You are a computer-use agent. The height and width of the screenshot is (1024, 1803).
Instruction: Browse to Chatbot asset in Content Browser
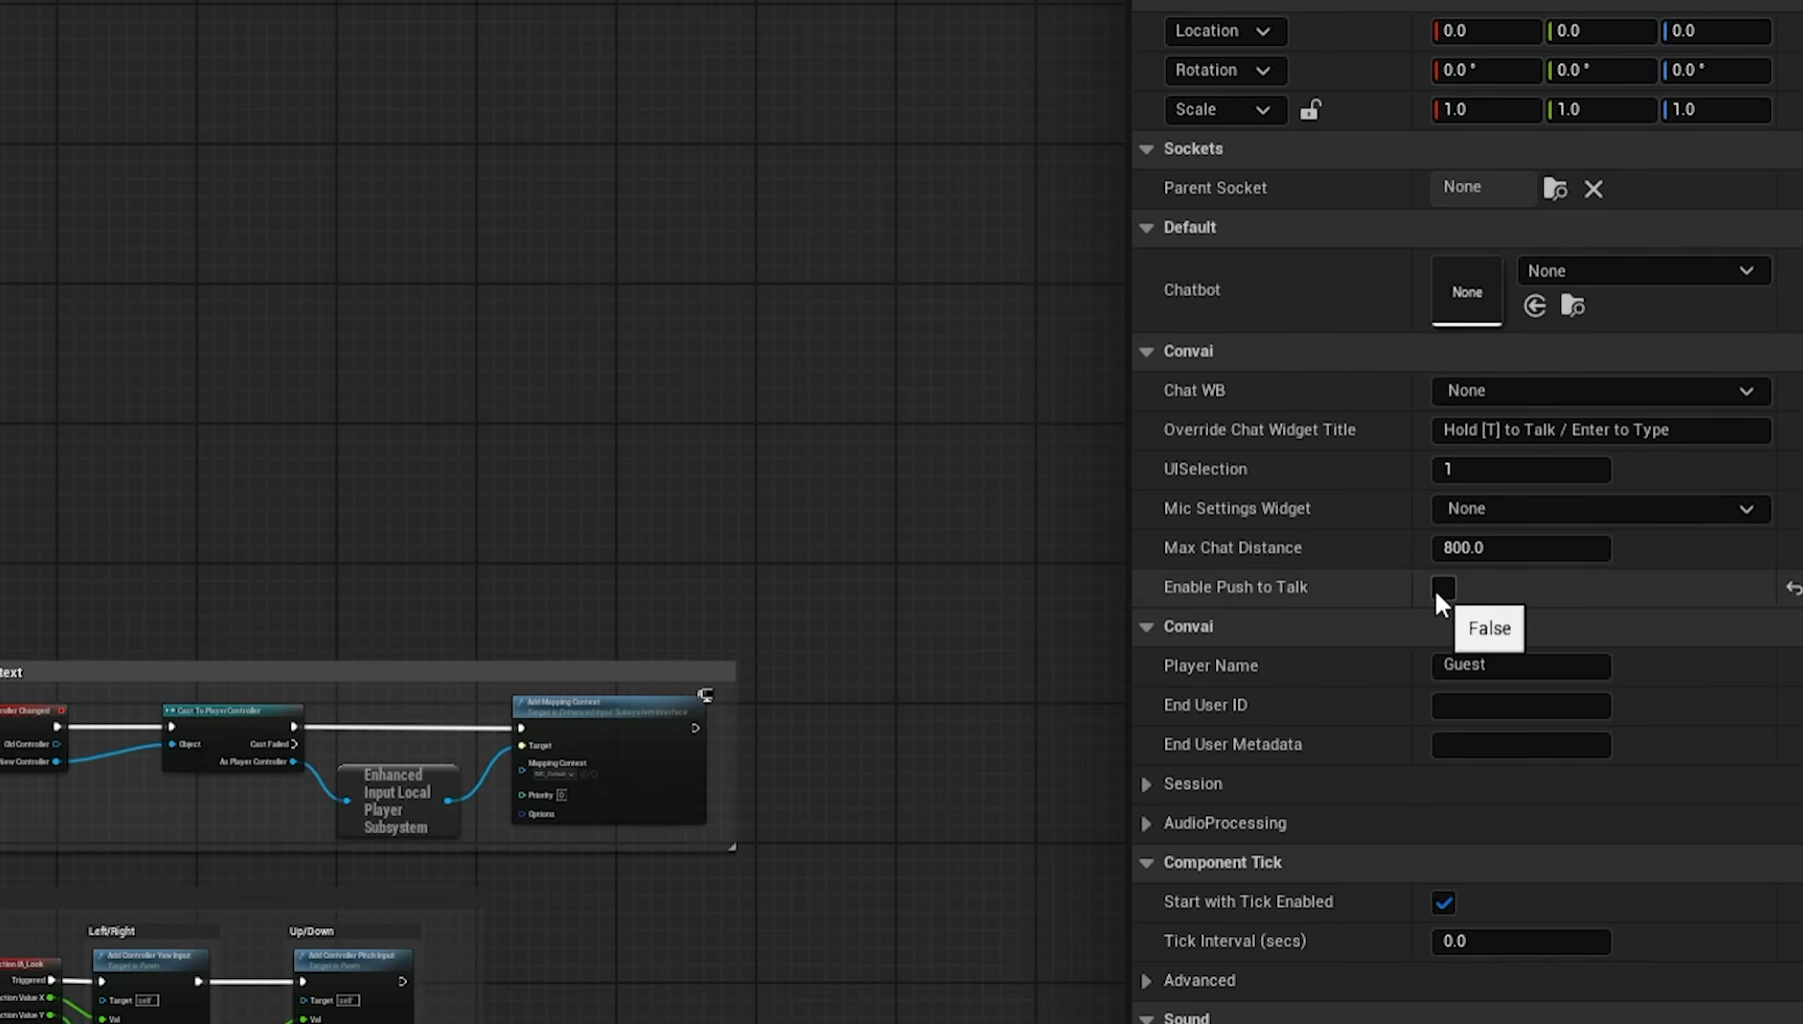[x=1573, y=306]
